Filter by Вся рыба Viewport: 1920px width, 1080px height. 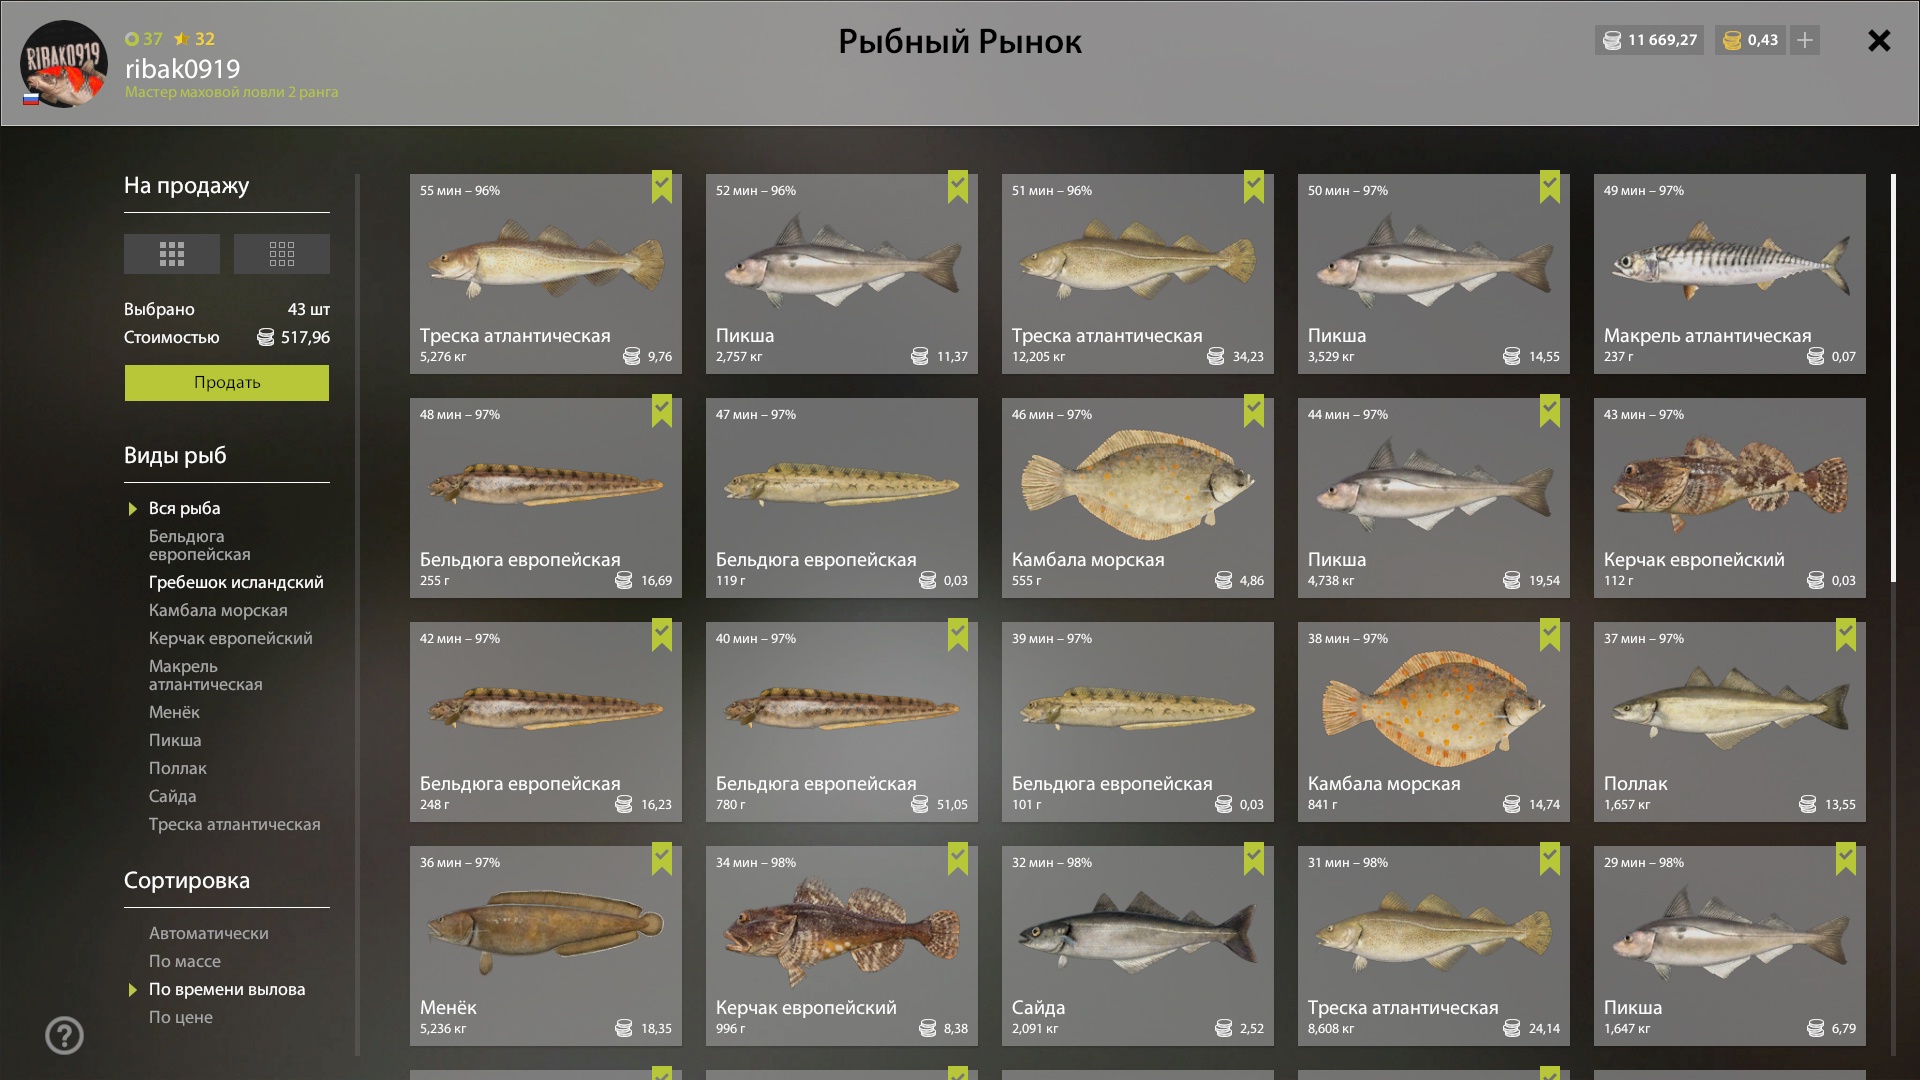tap(185, 508)
